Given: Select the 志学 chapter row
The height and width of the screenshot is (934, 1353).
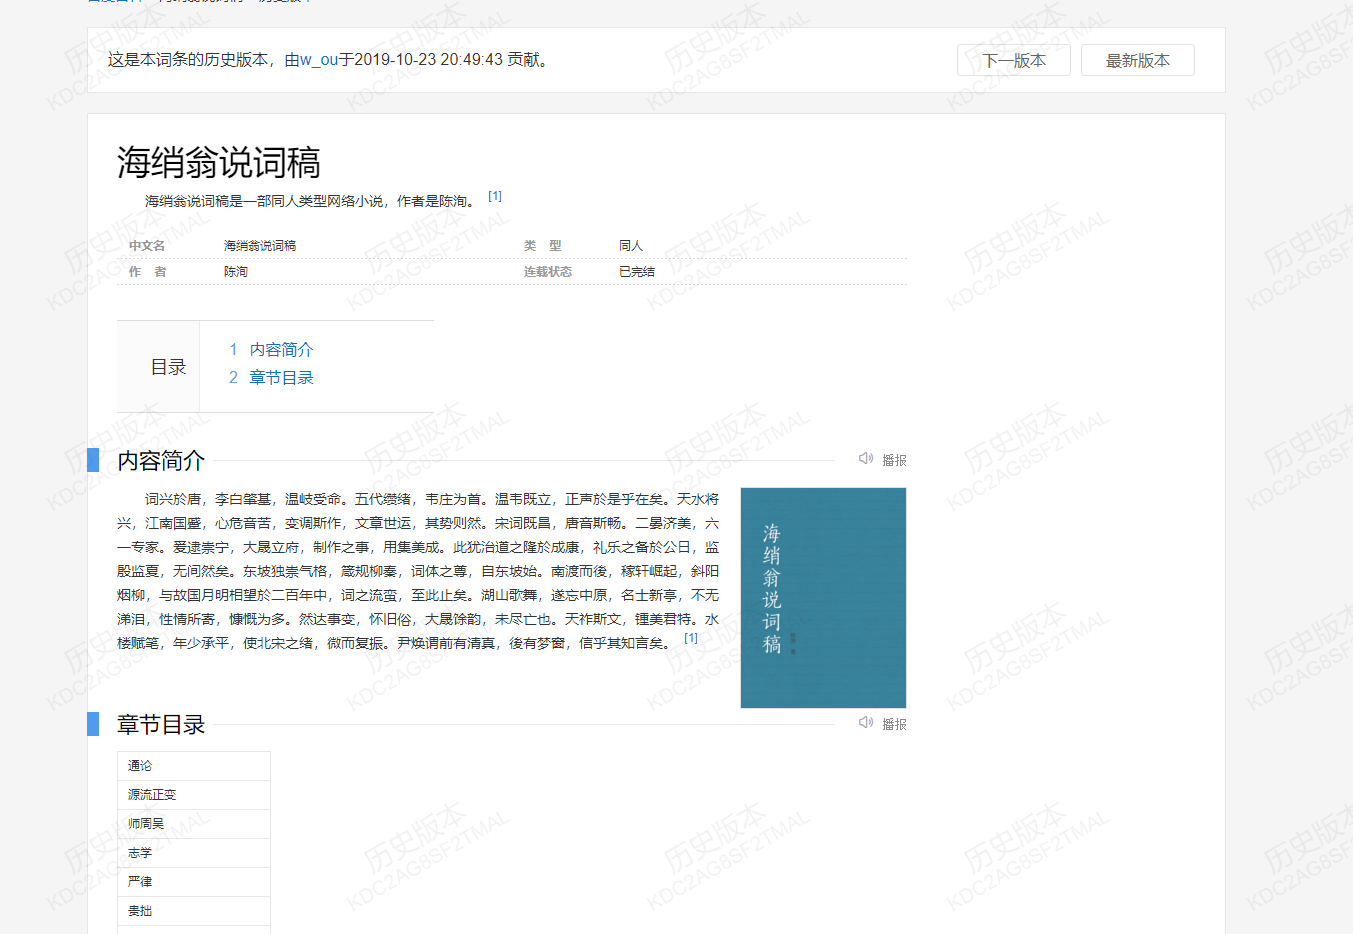Looking at the screenshot, I should 194,853.
